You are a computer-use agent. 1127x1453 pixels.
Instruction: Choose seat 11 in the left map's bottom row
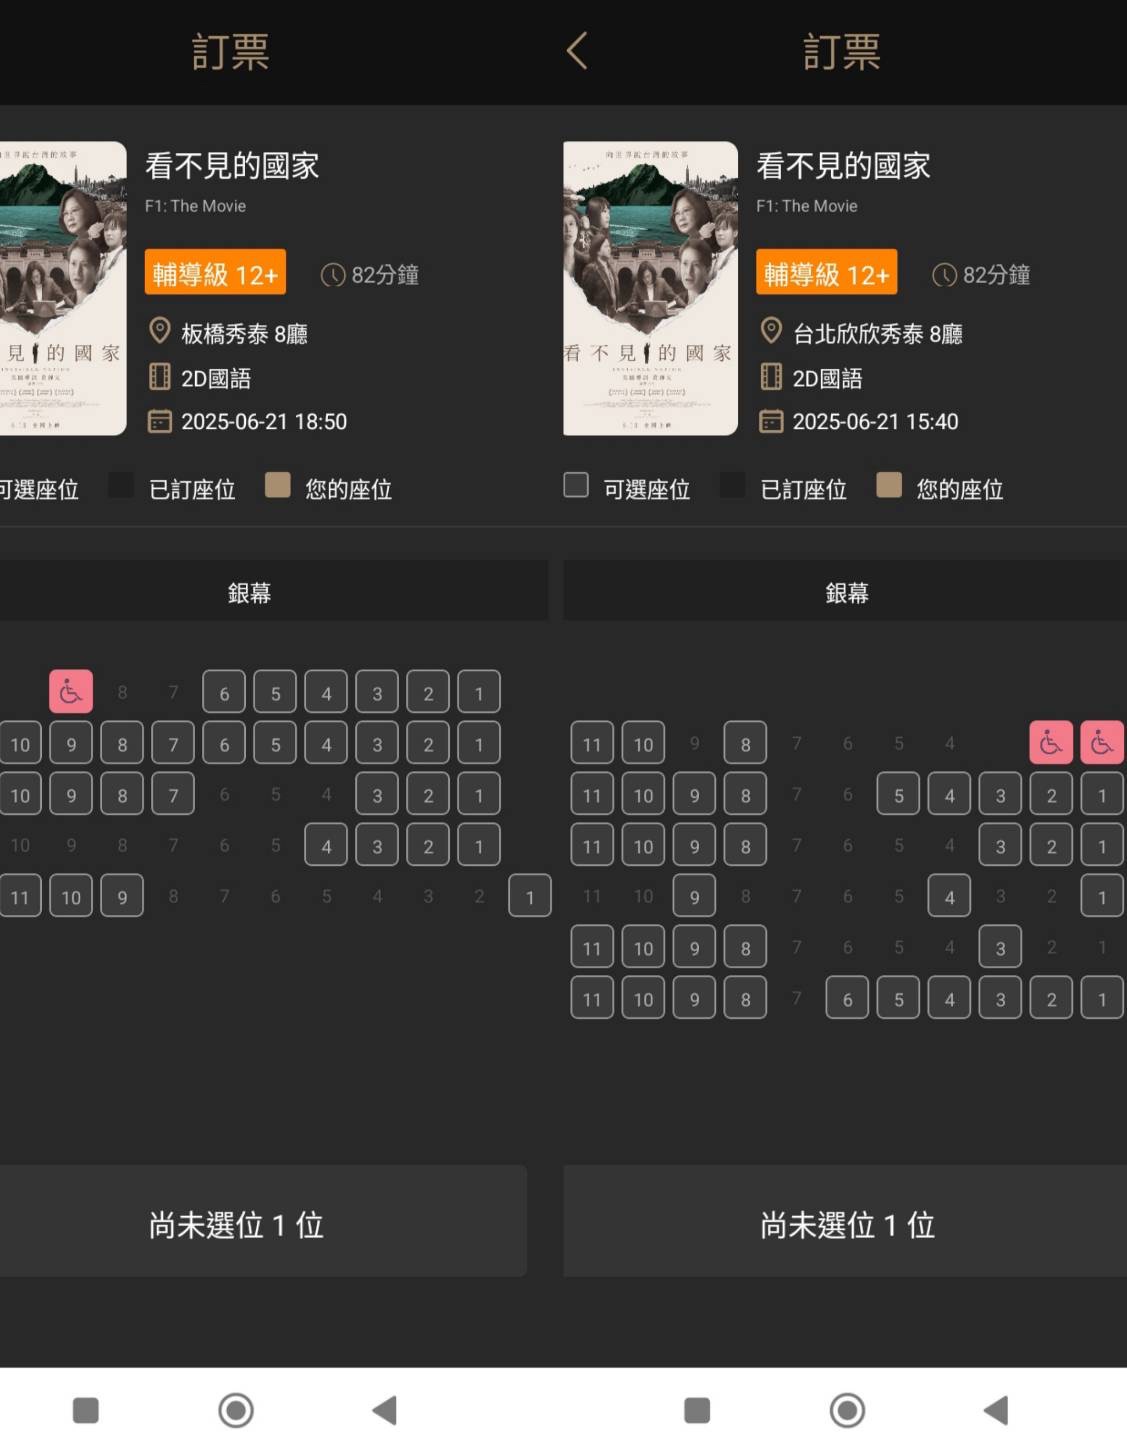tap(20, 896)
